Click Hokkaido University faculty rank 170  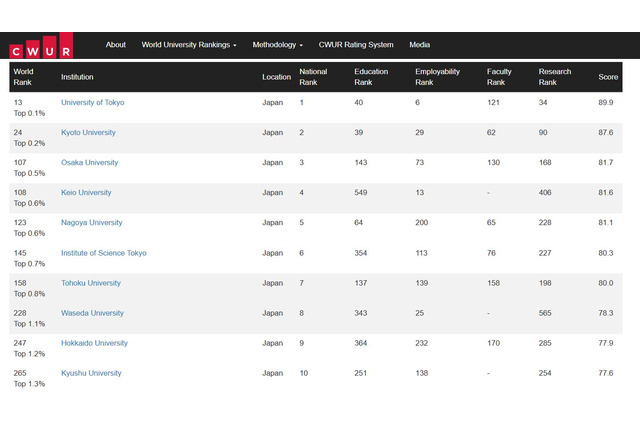[493, 343]
